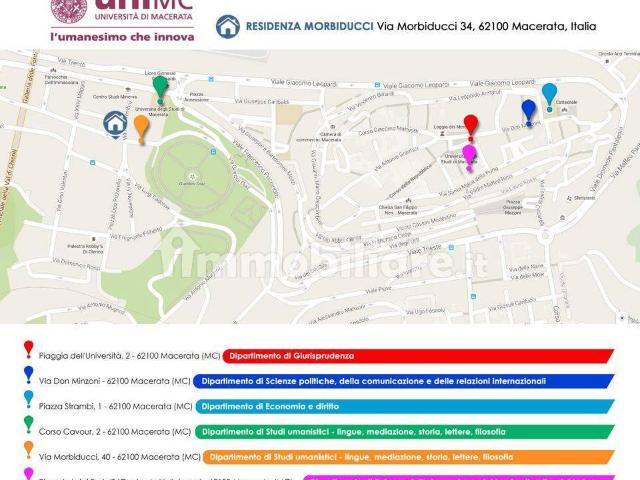
Task: Click the orange pin on the map
Action: point(141,129)
